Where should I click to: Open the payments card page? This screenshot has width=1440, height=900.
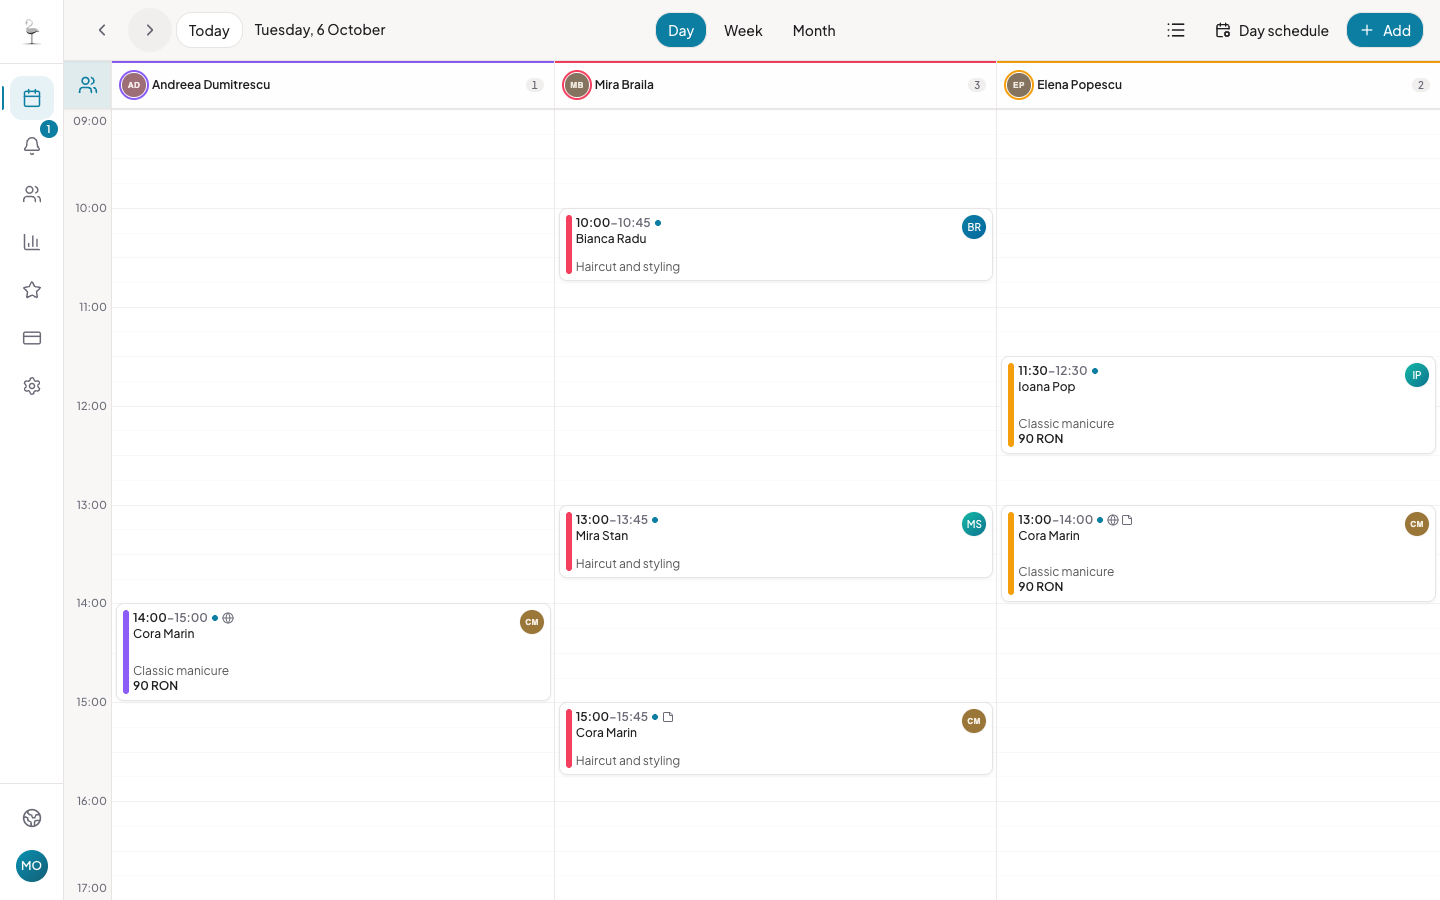32,338
